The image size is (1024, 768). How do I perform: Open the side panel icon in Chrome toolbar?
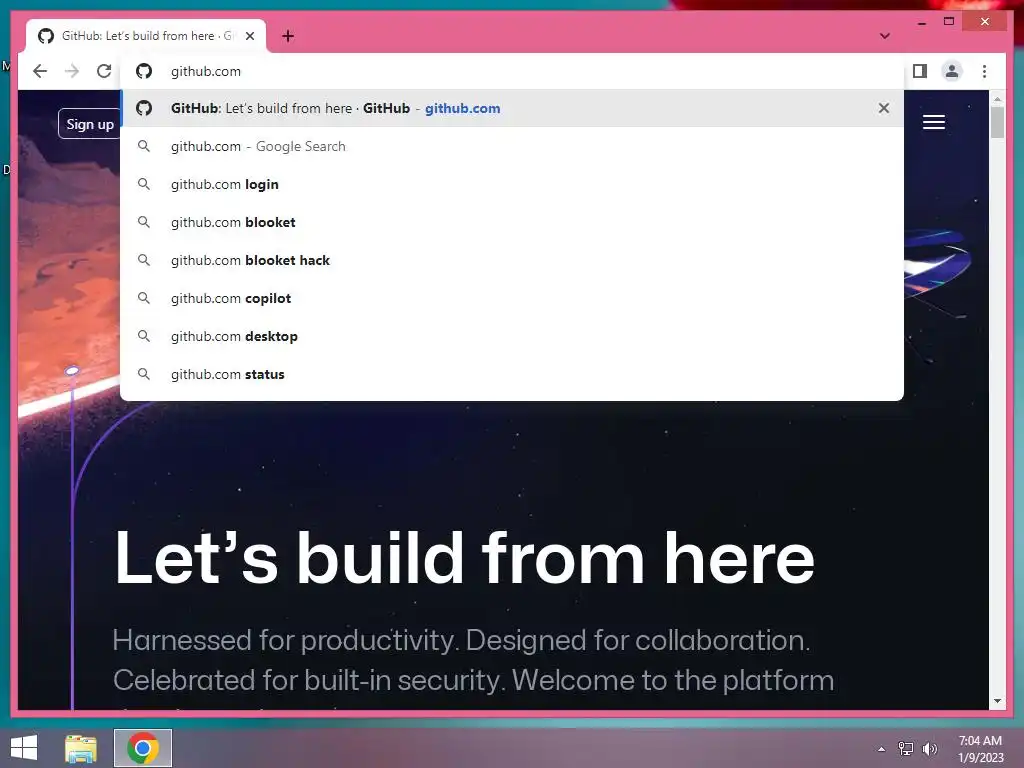click(920, 71)
